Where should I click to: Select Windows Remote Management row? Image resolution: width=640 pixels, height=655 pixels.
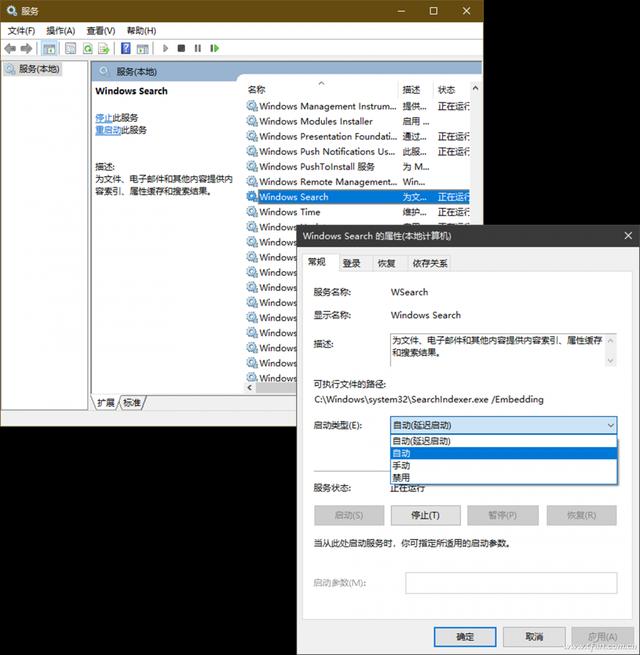(x=358, y=181)
